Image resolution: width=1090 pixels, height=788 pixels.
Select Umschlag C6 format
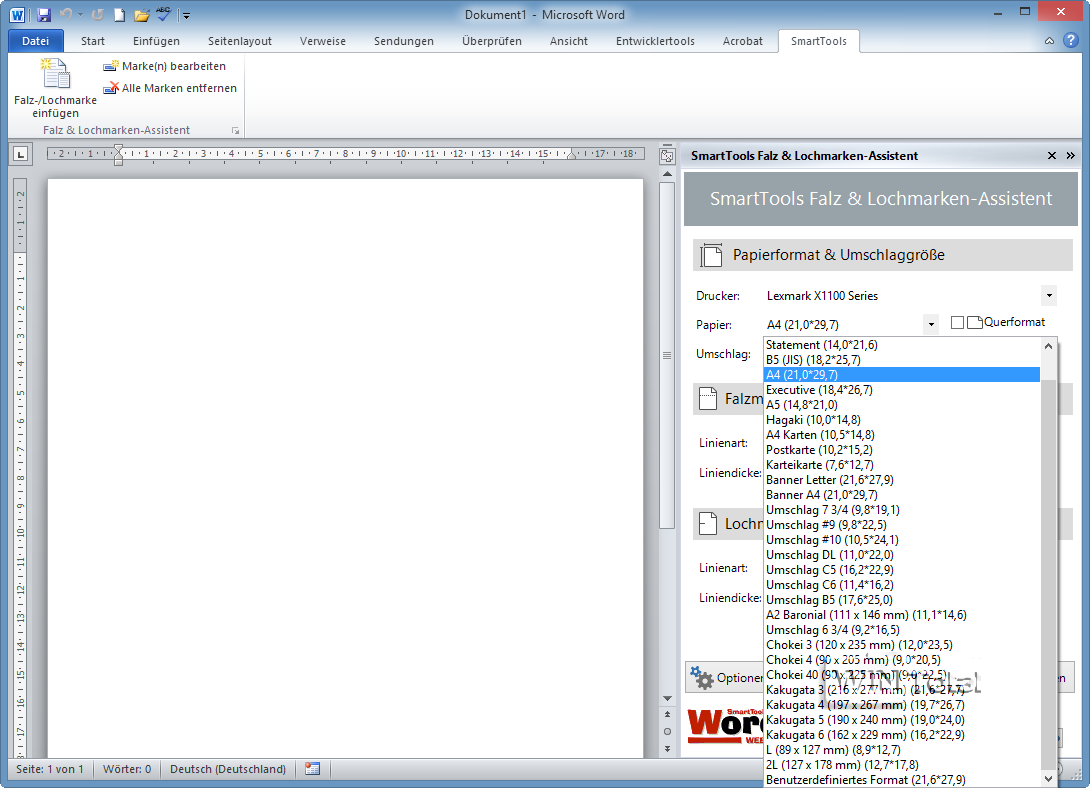902,585
